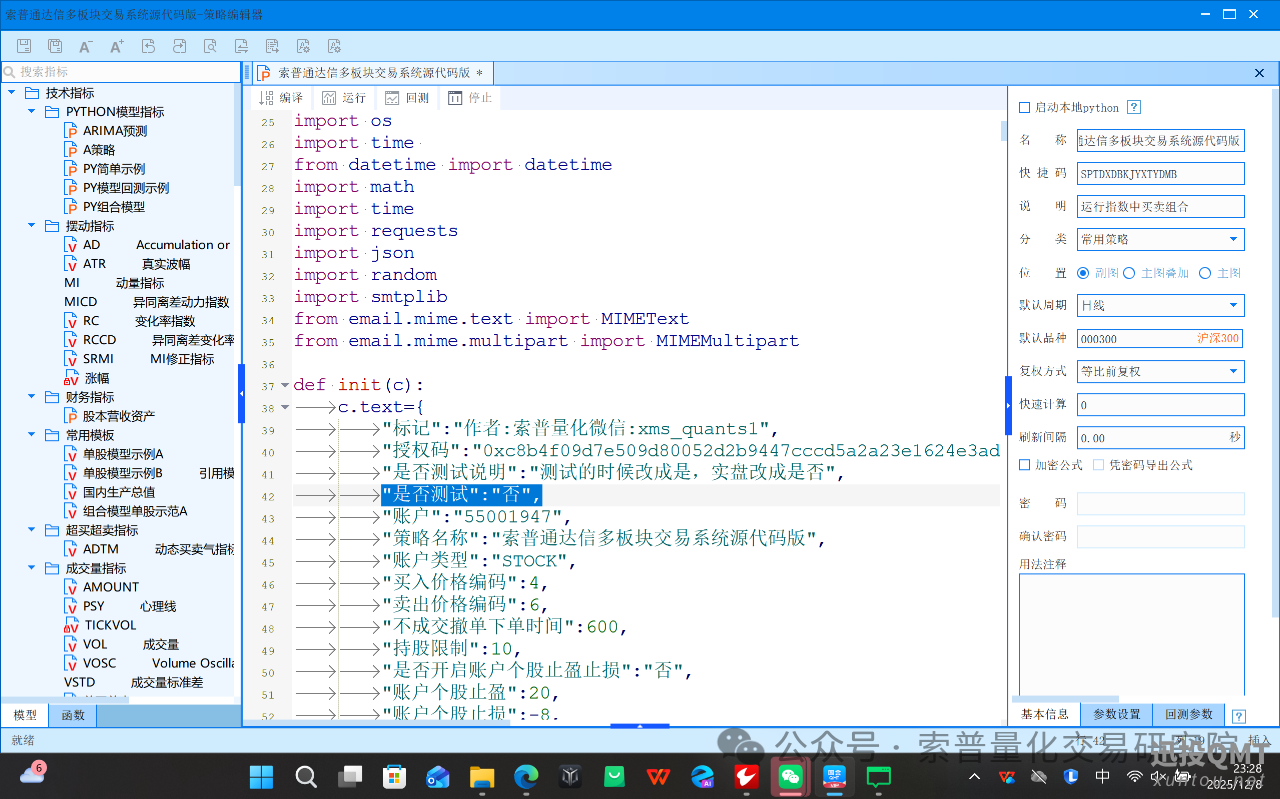Click the 搜索指标 search field
Screen dimensions: 1280x799
pos(120,72)
